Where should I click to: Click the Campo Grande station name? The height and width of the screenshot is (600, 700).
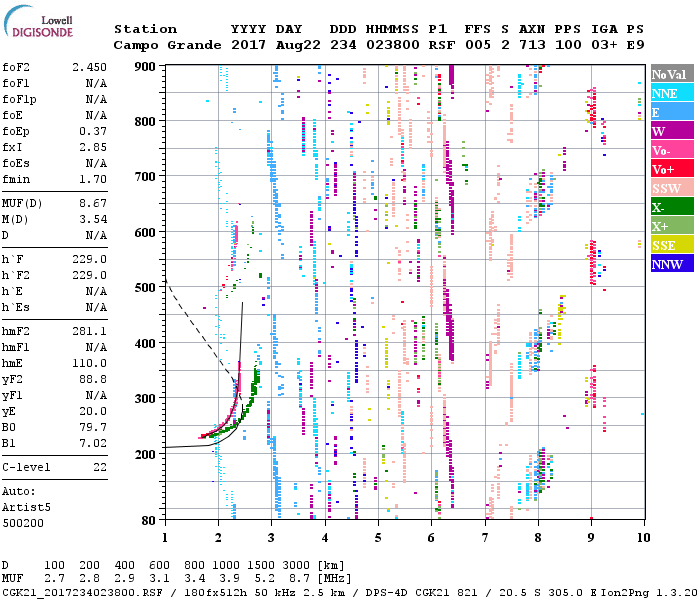click(160, 45)
